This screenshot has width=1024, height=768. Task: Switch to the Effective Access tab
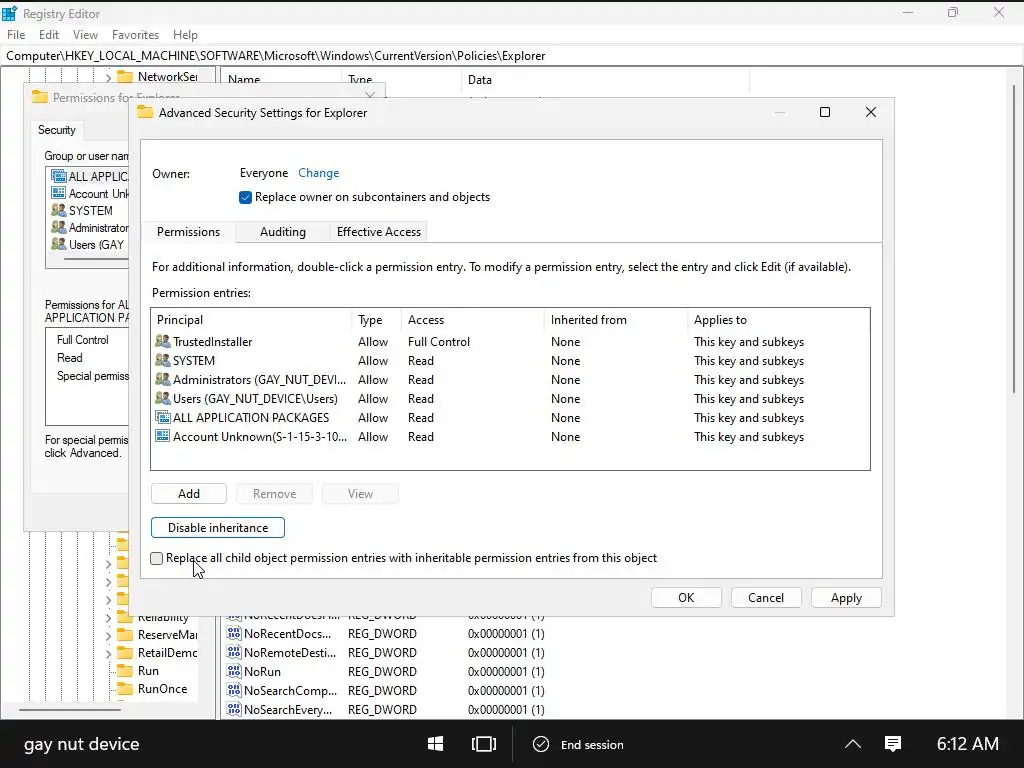379,232
